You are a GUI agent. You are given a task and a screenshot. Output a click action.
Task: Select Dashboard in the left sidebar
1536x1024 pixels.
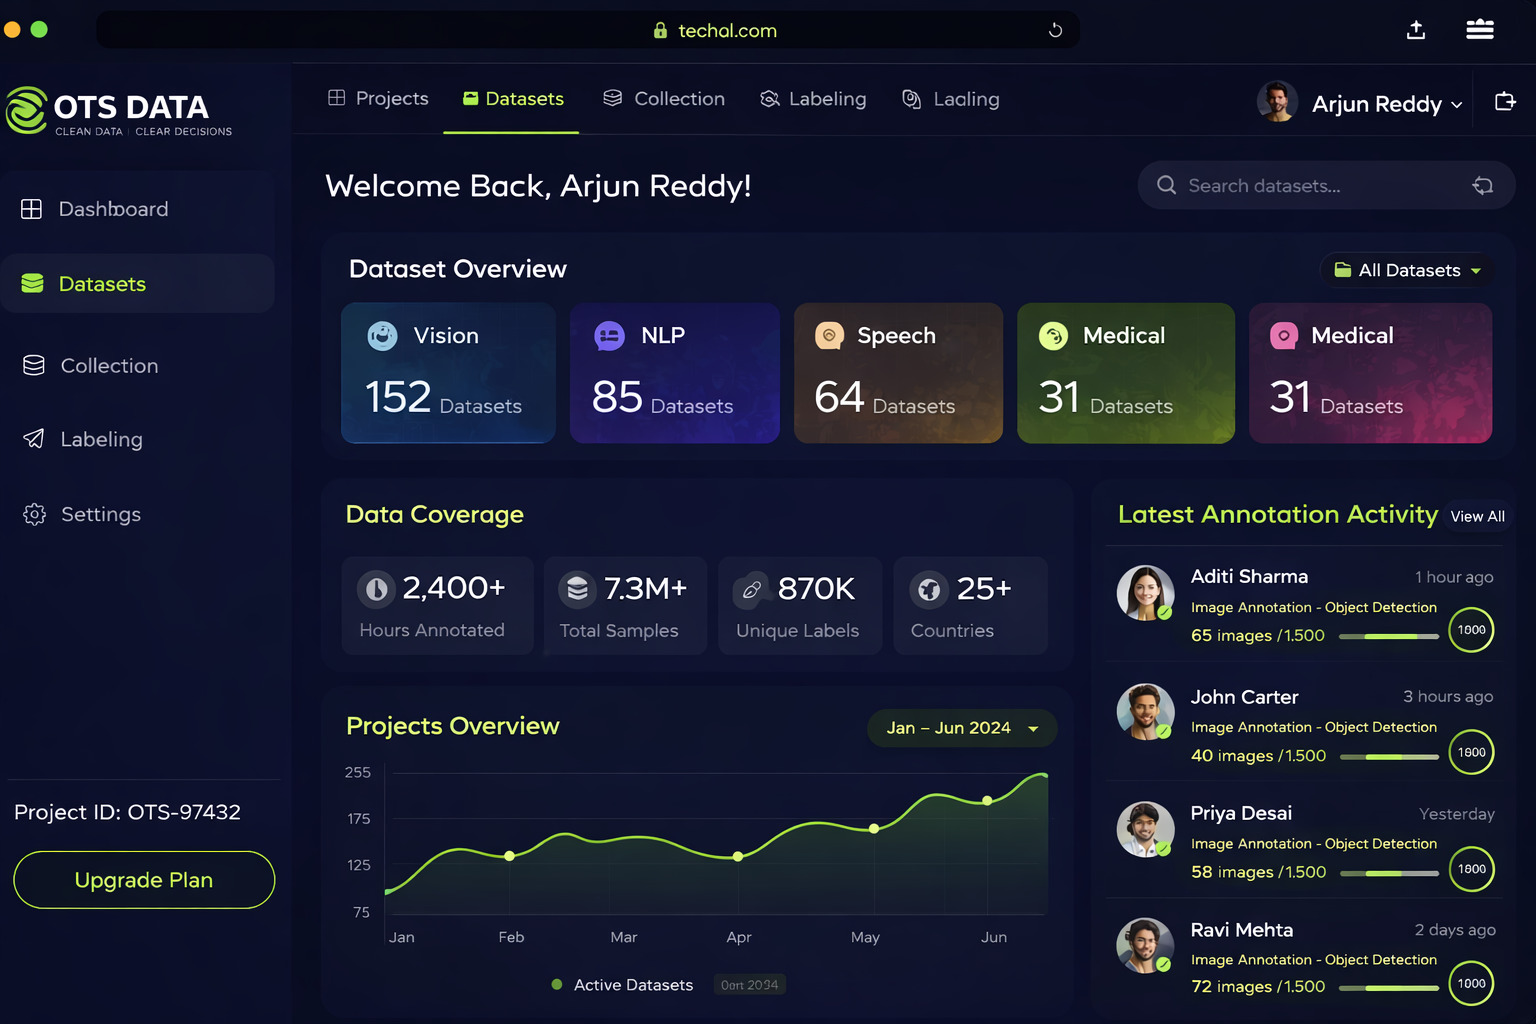pyautogui.click(x=113, y=209)
